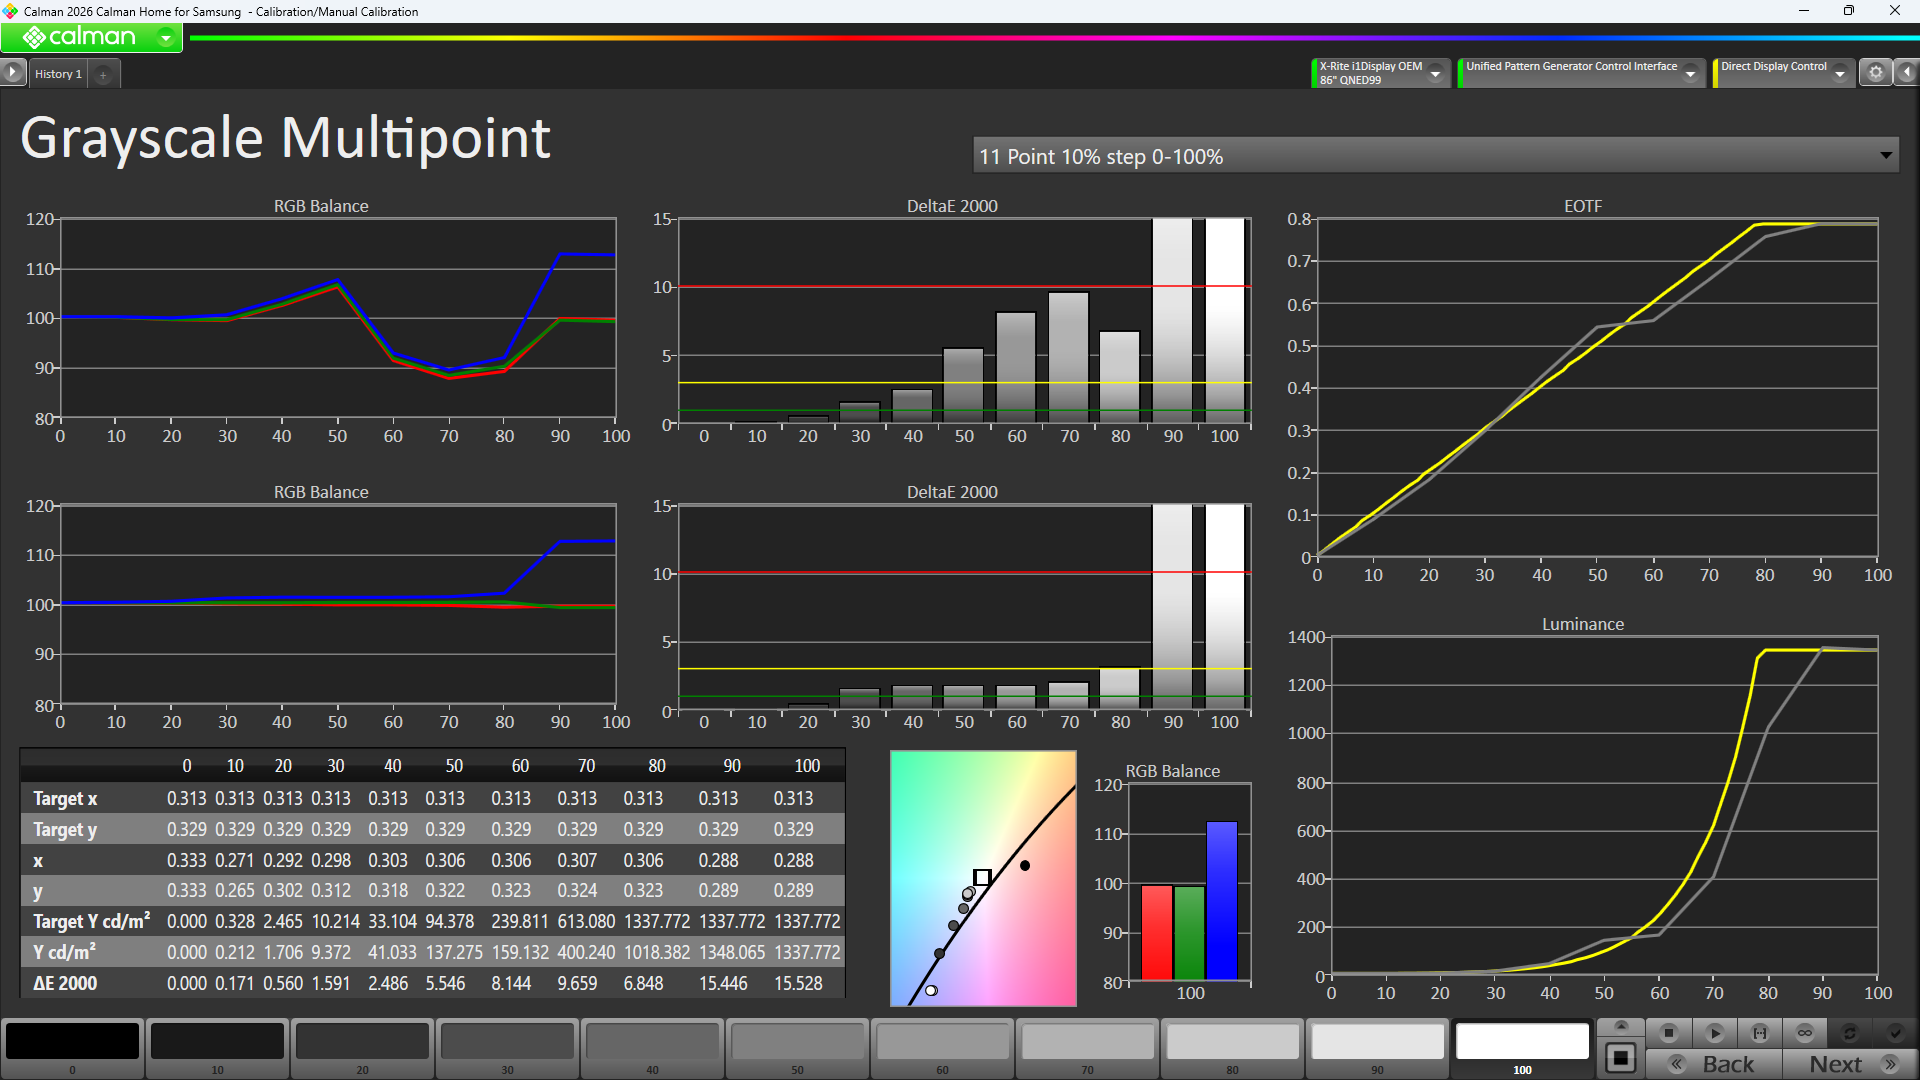Expand pattern options with up arrow
The width and height of the screenshot is (1920, 1080).
tap(1621, 1026)
